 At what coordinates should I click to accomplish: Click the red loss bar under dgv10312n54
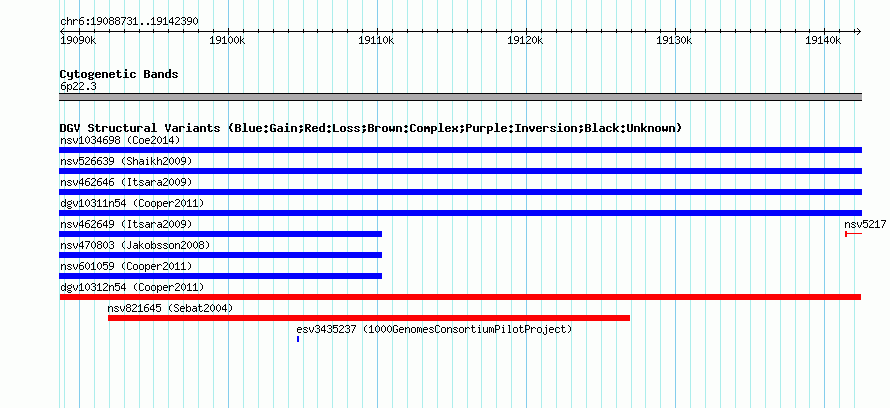[460, 297]
